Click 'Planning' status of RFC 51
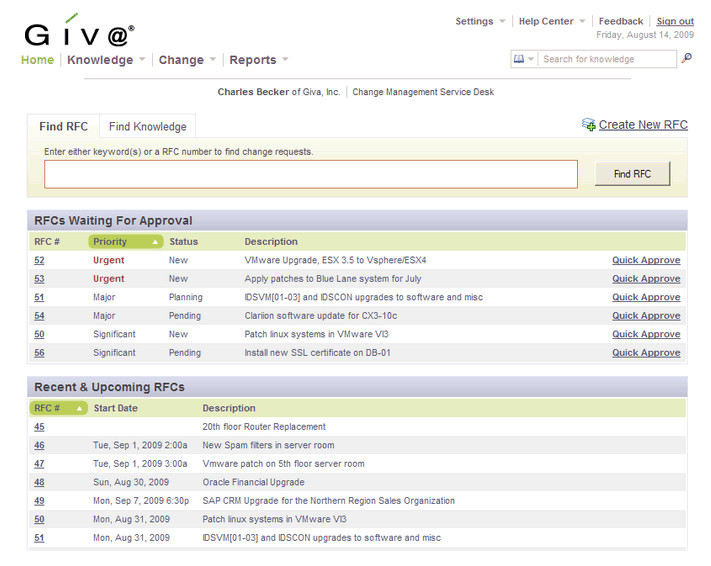711x566 pixels. 185,298
